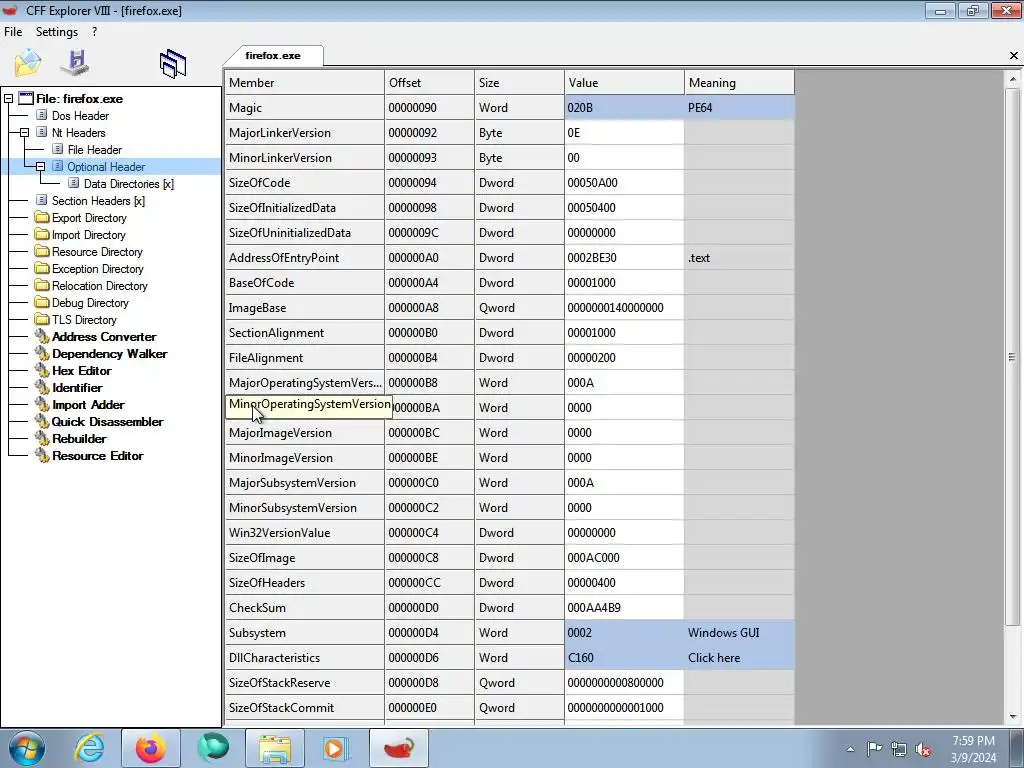Screen dimensions: 1024x768
Task: Click the Exception Directory folder icon
Action: (x=42, y=268)
